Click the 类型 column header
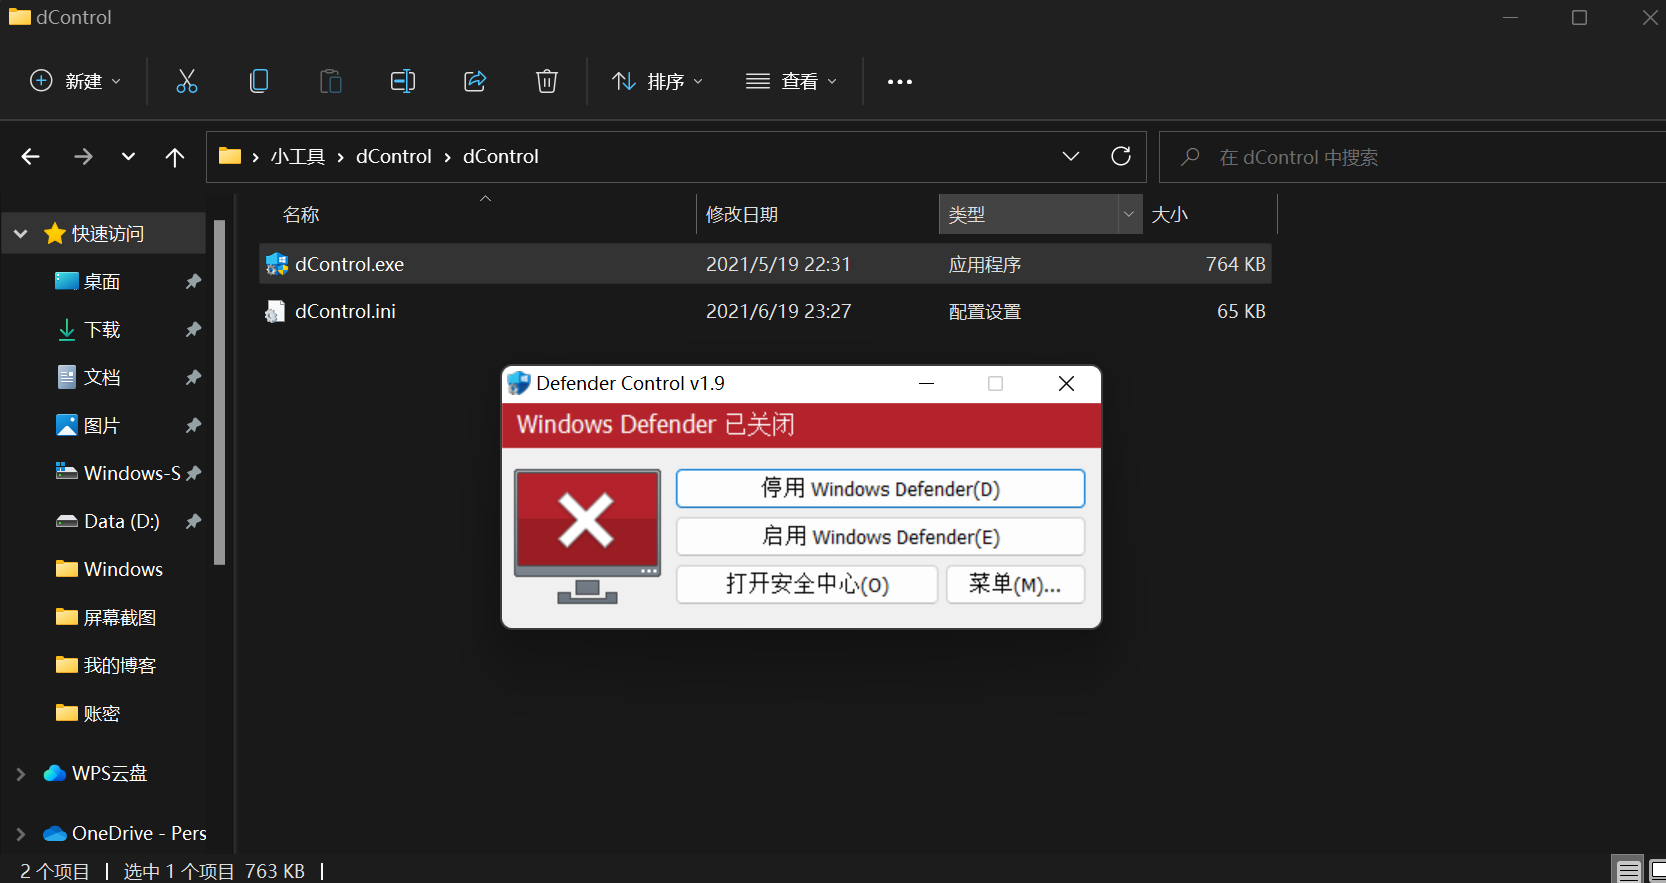The height and width of the screenshot is (883, 1666). tap(1028, 215)
